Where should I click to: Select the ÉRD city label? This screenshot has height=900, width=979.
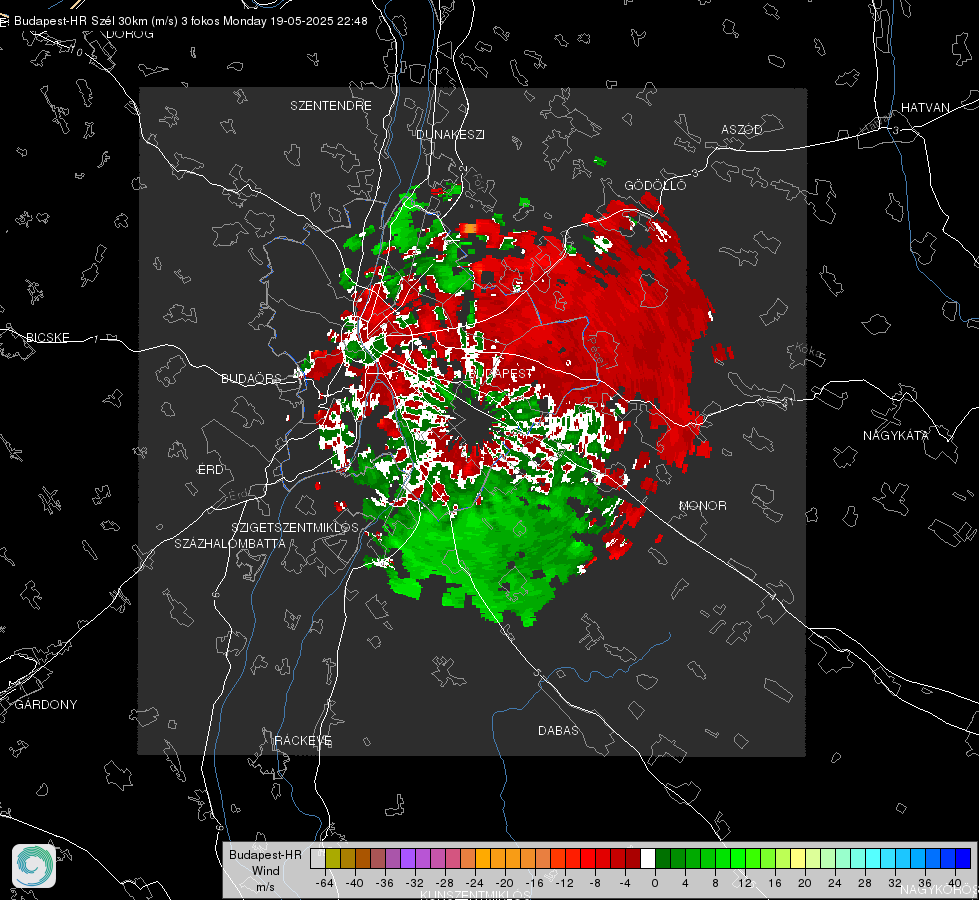tap(210, 470)
